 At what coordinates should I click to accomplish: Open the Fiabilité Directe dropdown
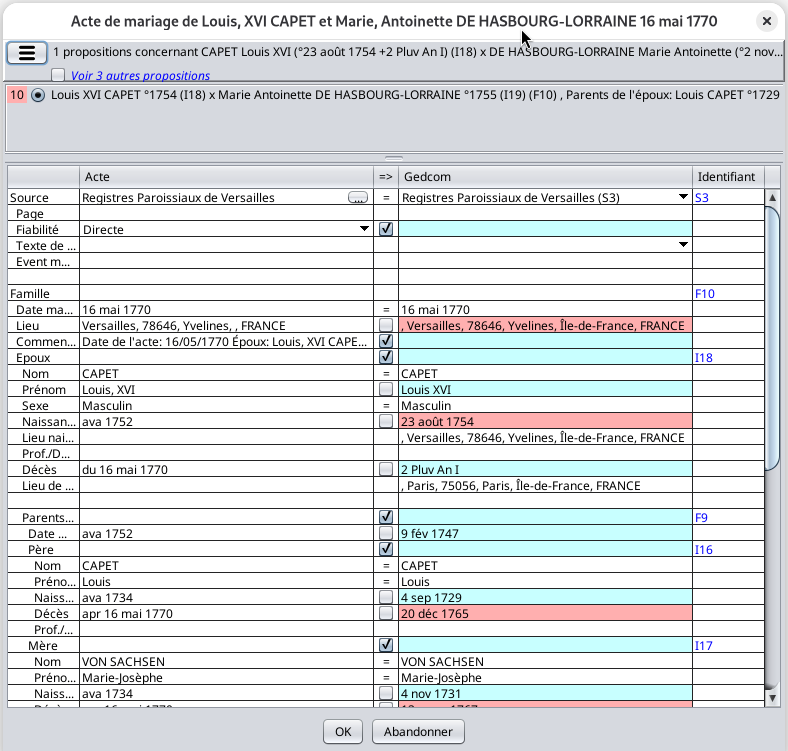(364, 229)
